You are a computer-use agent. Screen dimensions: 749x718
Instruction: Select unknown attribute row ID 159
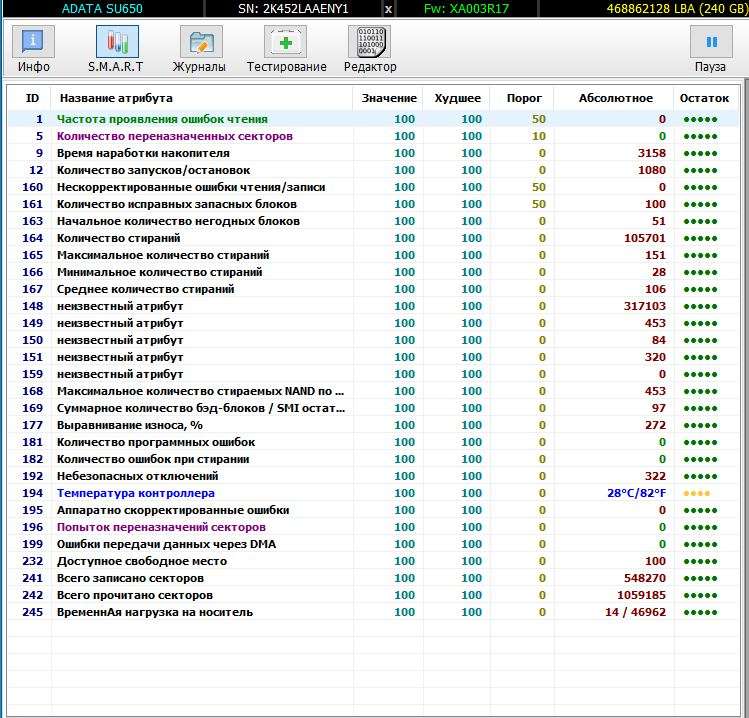pyautogui.click(x=373, y=374)
